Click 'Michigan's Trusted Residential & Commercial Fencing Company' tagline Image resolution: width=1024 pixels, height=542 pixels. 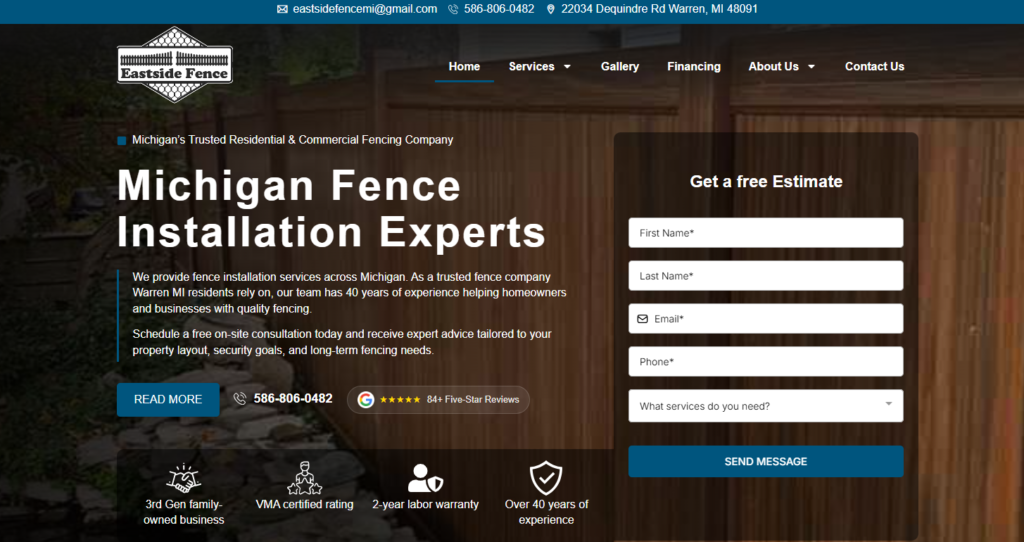coord(293,140)
